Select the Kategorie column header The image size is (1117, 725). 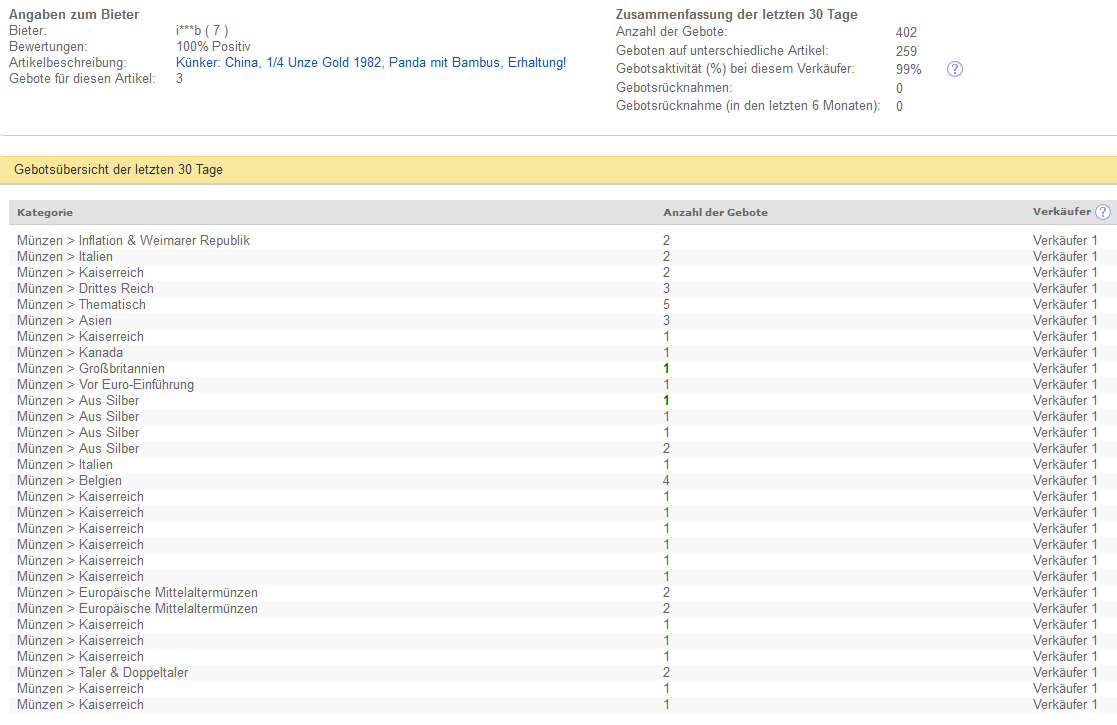[45, 213]
